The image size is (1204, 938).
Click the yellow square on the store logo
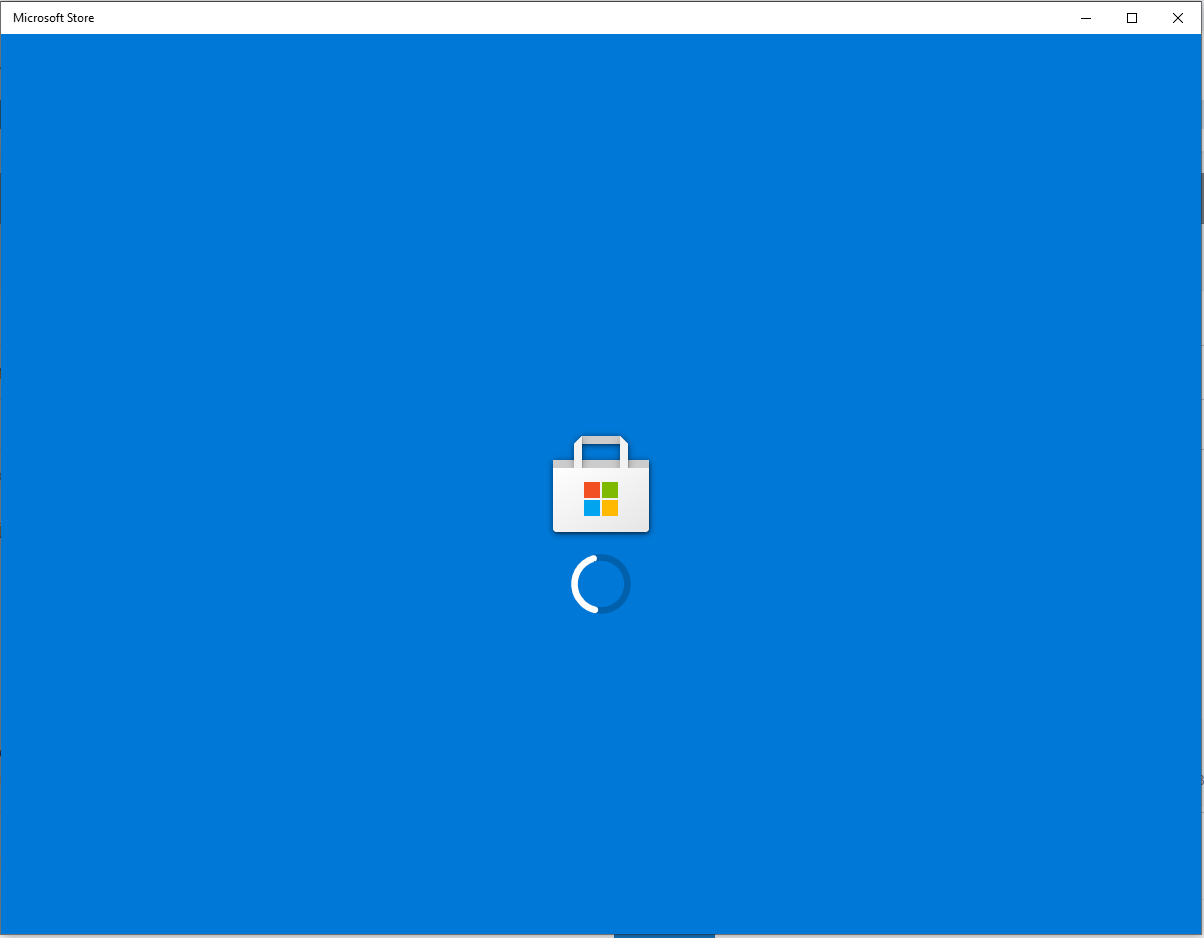coord(610,508)
